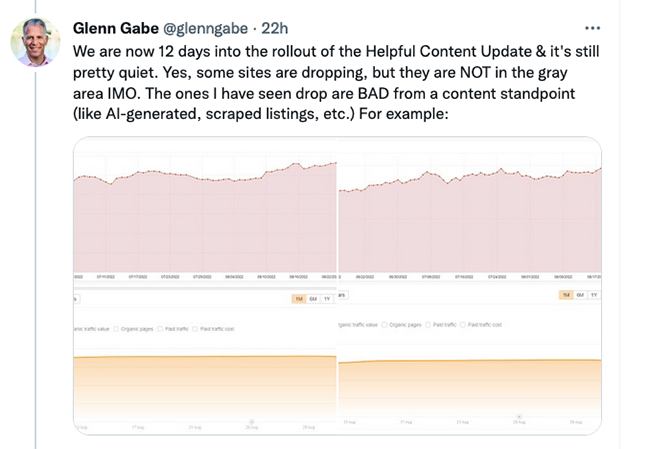Enable Paid traffic cost checkbox in left chart
The height and width of the screenshot is (449, 650).
click(195, 329)
